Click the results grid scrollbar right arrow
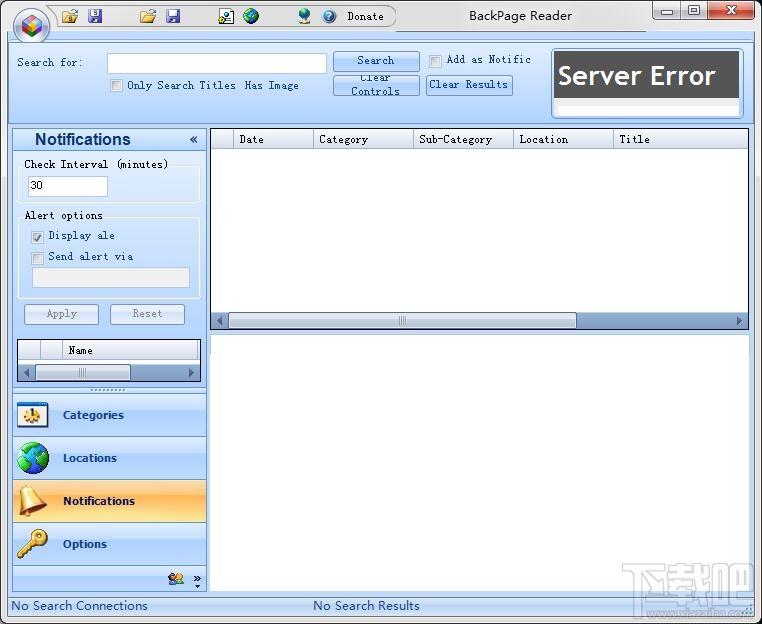The width and height of the screenshot is (762, 624). (x=739, y=321)
